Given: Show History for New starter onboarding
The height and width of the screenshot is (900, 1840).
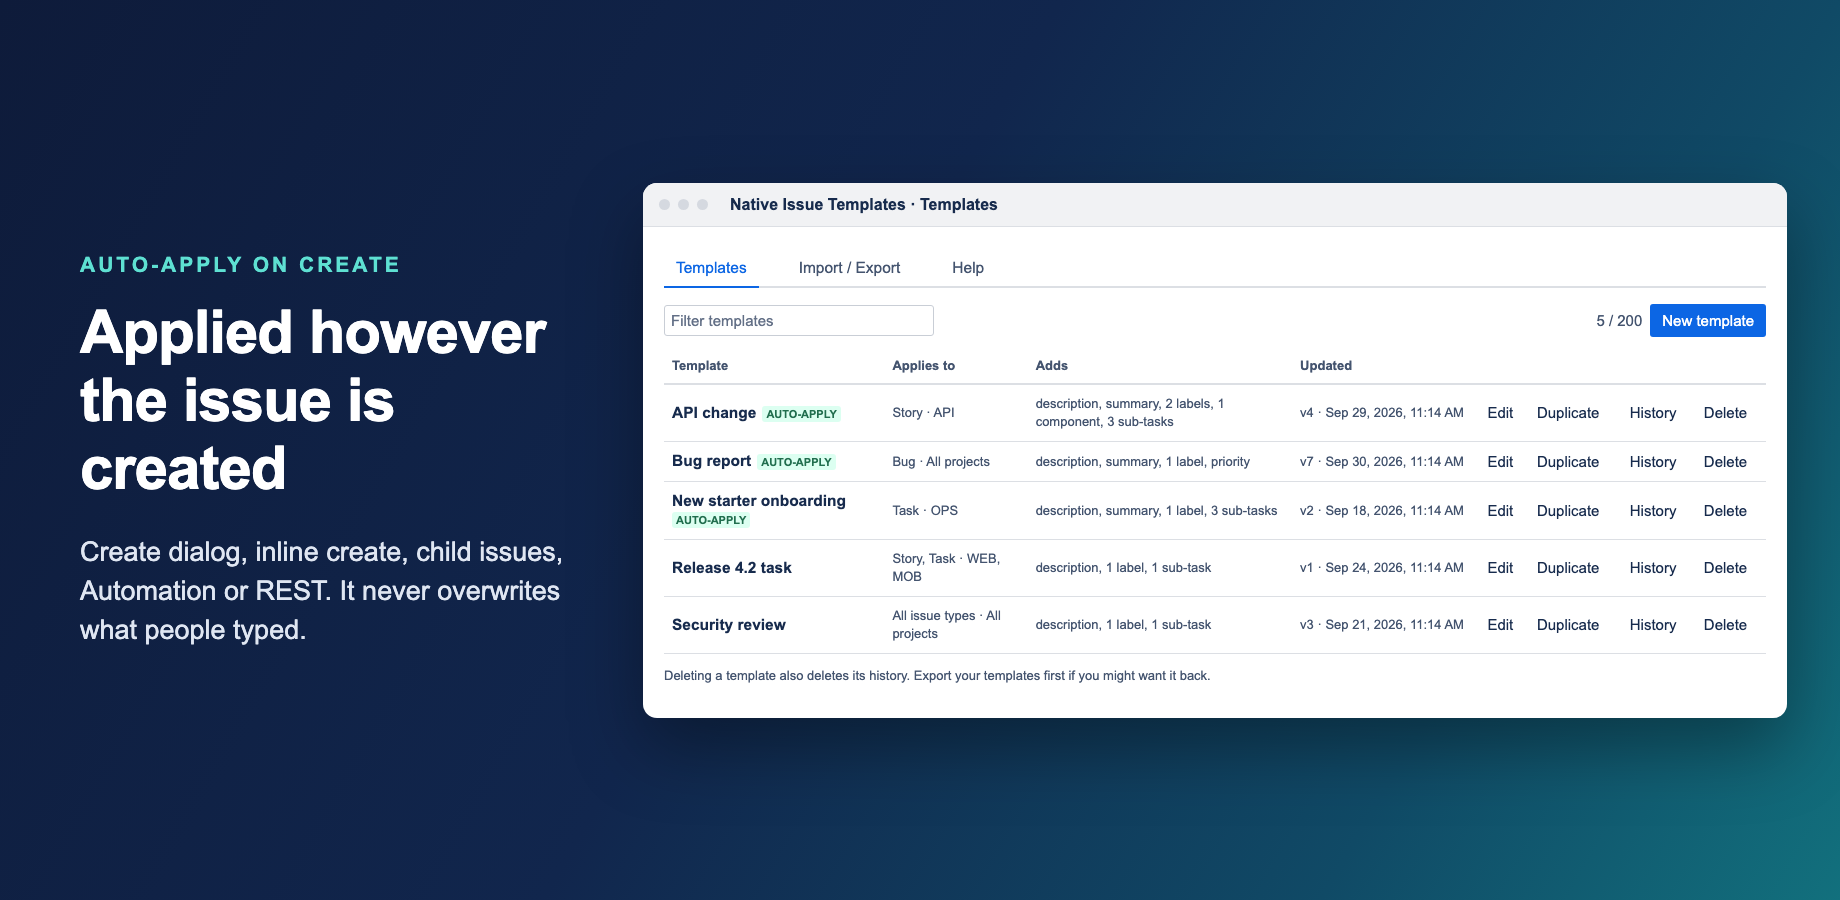Looking at the screenshot, I should (x=1653, y=511).
